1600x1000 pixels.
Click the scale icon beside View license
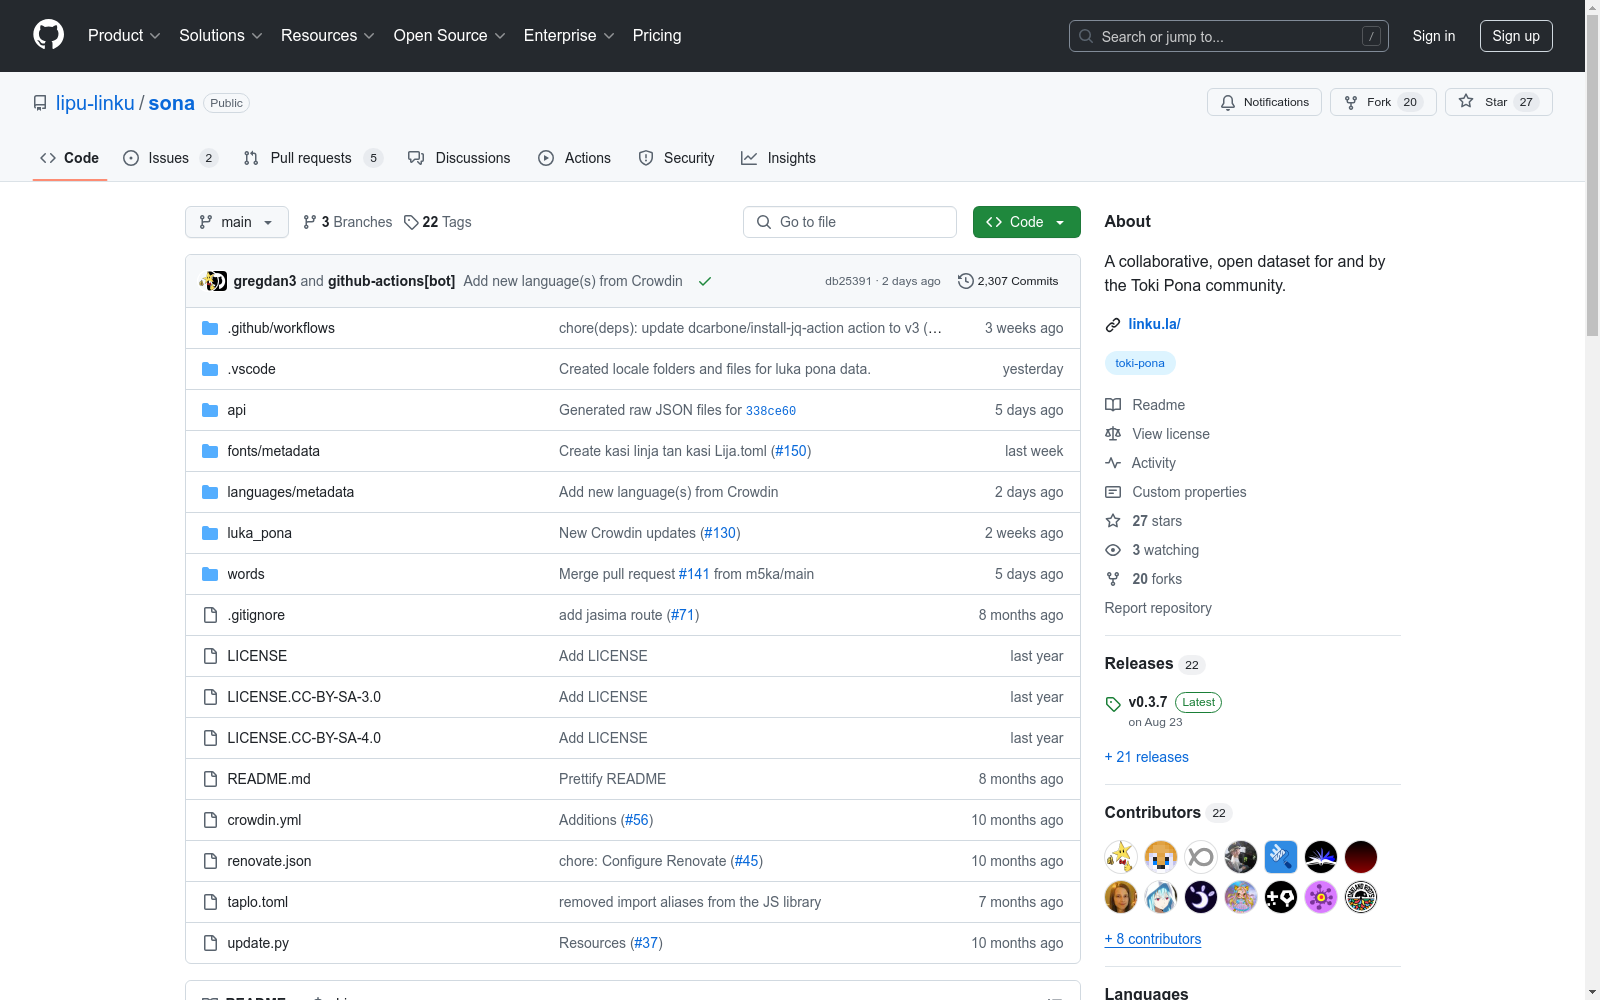coord(1113,434)
